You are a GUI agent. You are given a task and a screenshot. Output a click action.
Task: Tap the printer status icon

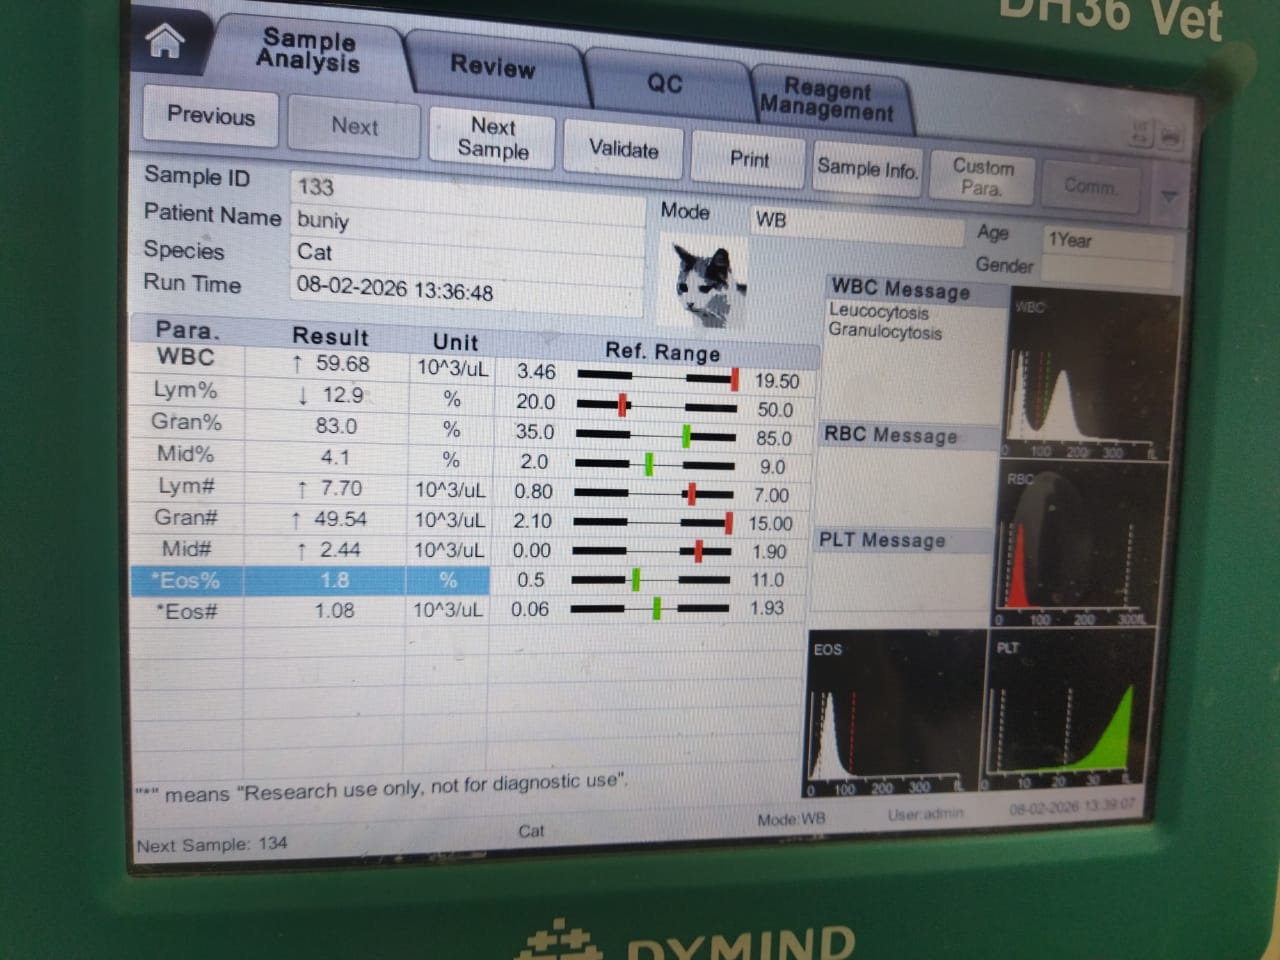(x=1171, y=135)
